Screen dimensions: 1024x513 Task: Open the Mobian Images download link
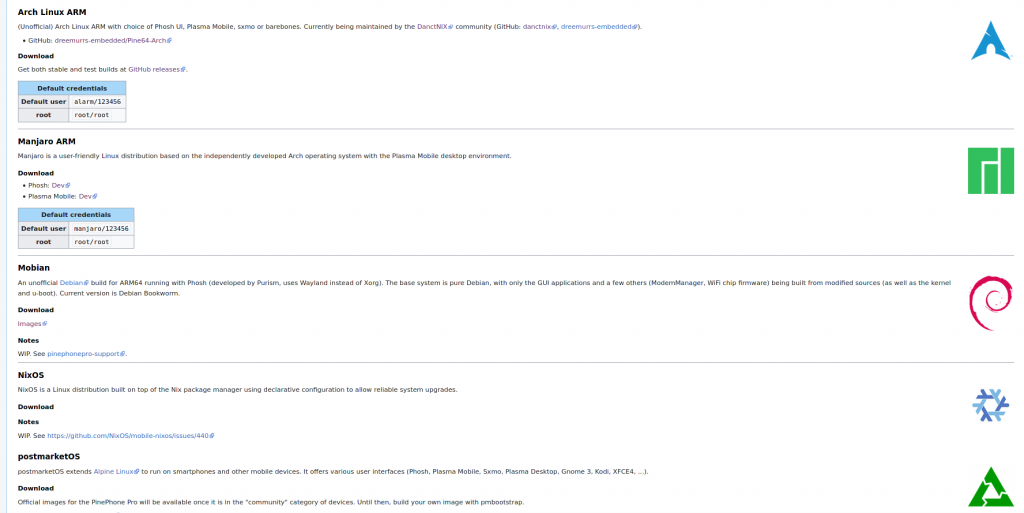30,323
